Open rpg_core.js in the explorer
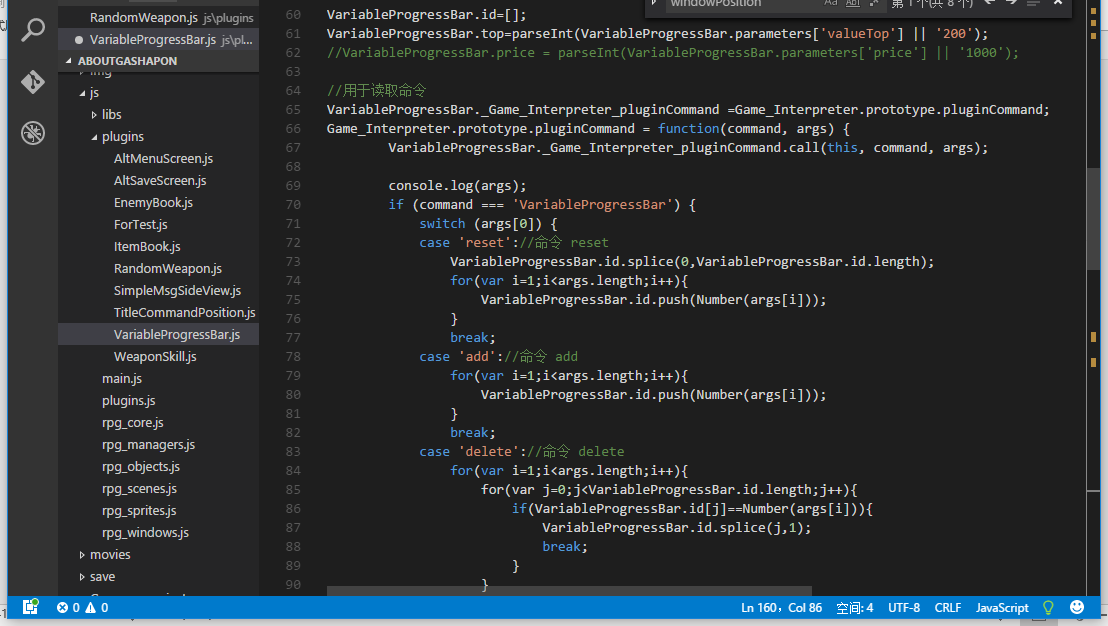This screenshot has width=1108, height=626. [x=133, y=423]
